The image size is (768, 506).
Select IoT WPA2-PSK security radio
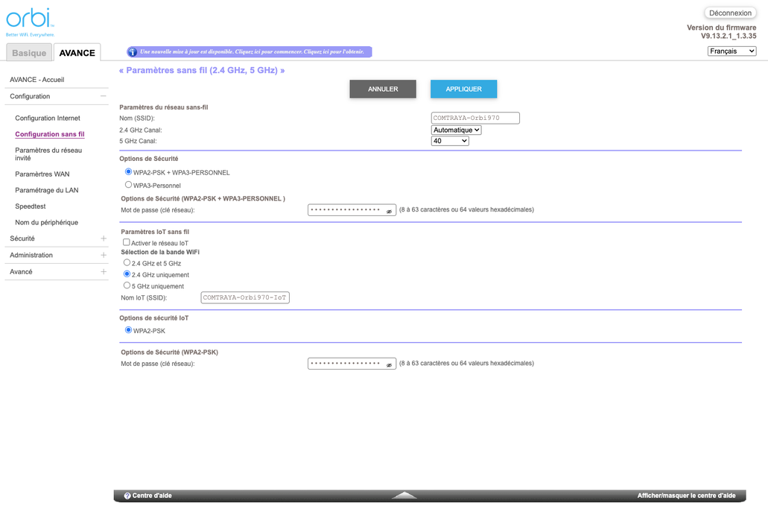point(128,330)
